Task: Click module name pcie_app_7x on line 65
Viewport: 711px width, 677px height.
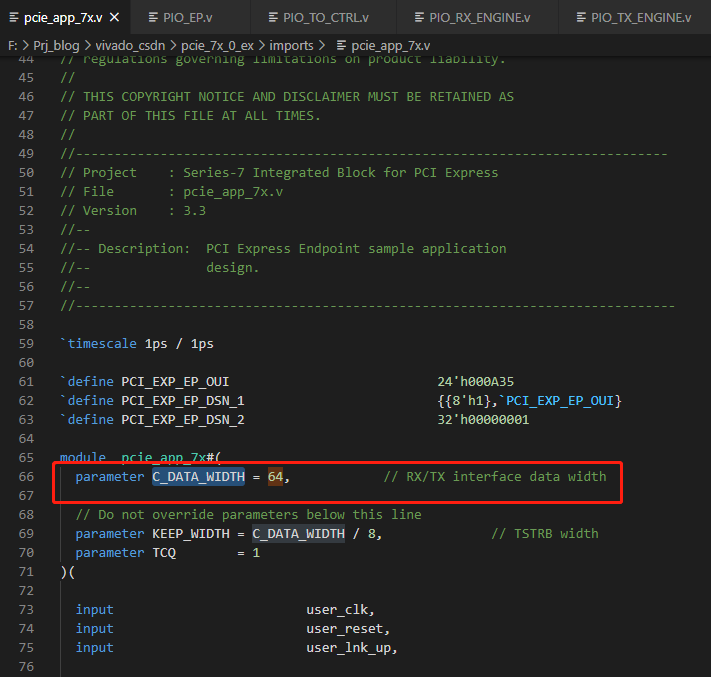Action: (164, 457)
